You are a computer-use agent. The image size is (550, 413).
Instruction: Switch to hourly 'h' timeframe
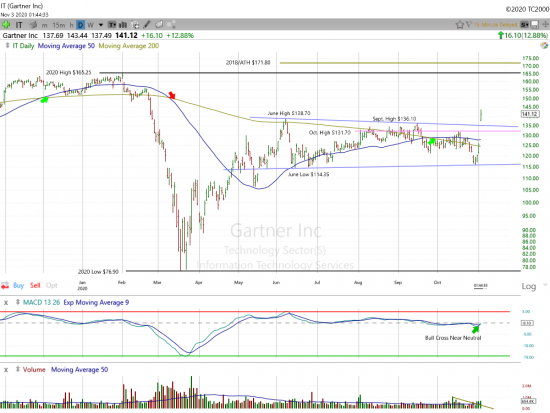71,25
